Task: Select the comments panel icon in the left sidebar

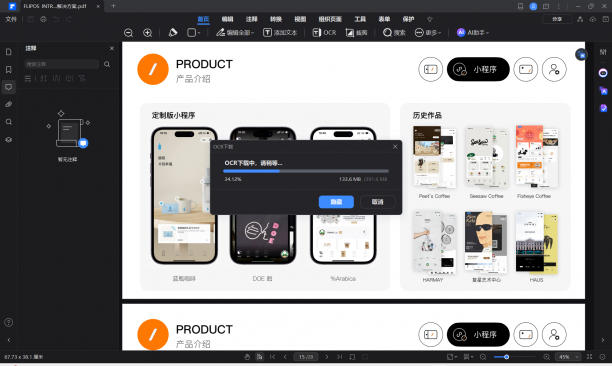Action: pos(9,87)
